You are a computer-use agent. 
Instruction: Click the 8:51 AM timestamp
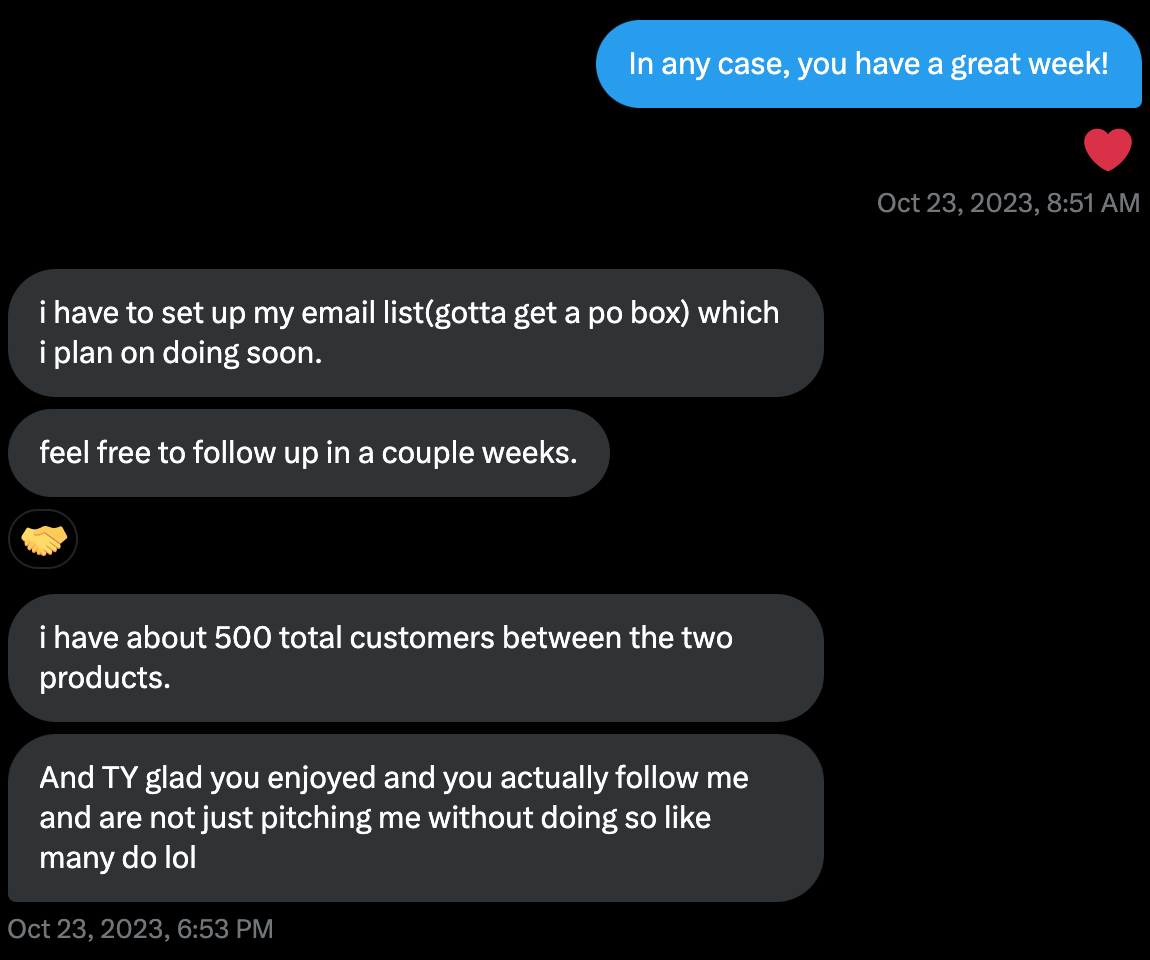1008,203
